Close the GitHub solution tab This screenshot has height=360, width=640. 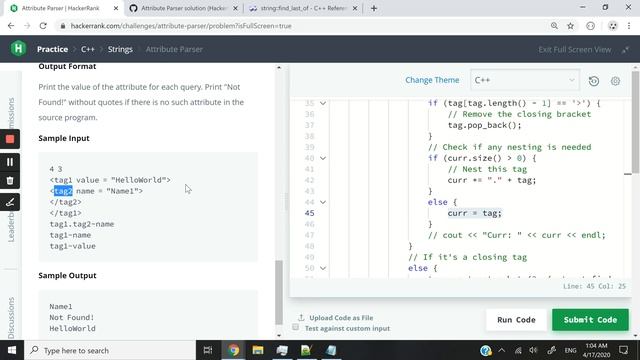click(235, 8)
